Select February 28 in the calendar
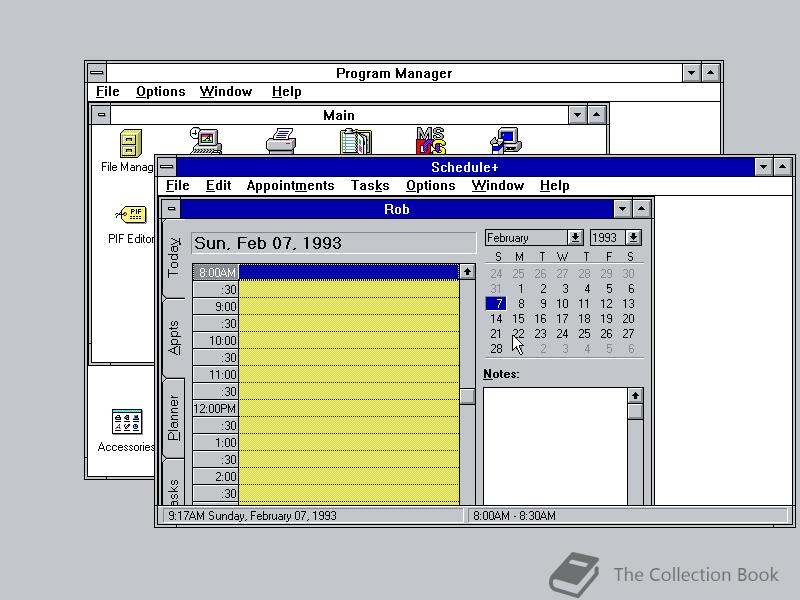 (496, 349)
